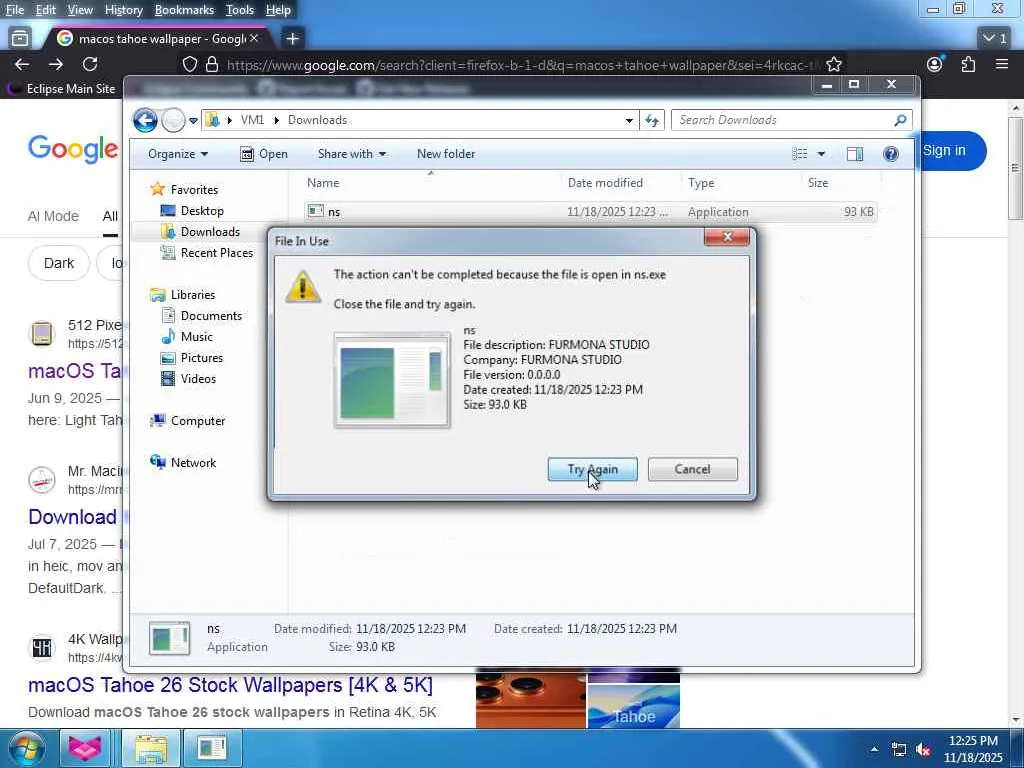Click the warning icon in the dialog
Screen dimensions: 1024x768
[302, 286]
